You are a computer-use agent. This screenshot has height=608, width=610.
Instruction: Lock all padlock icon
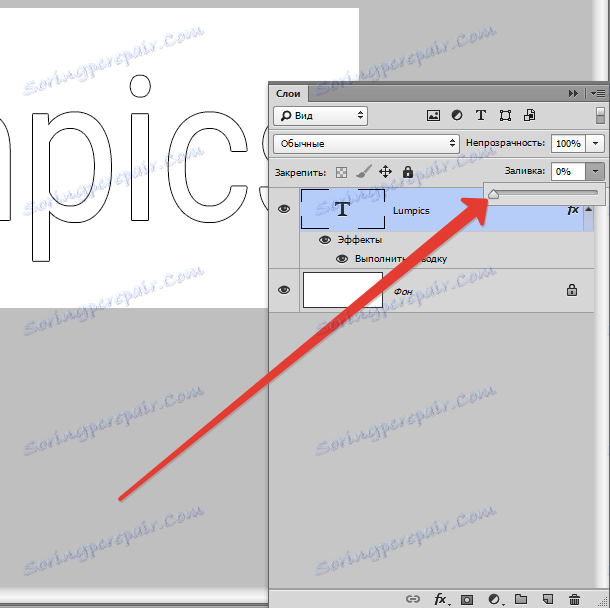coord(407,172)
